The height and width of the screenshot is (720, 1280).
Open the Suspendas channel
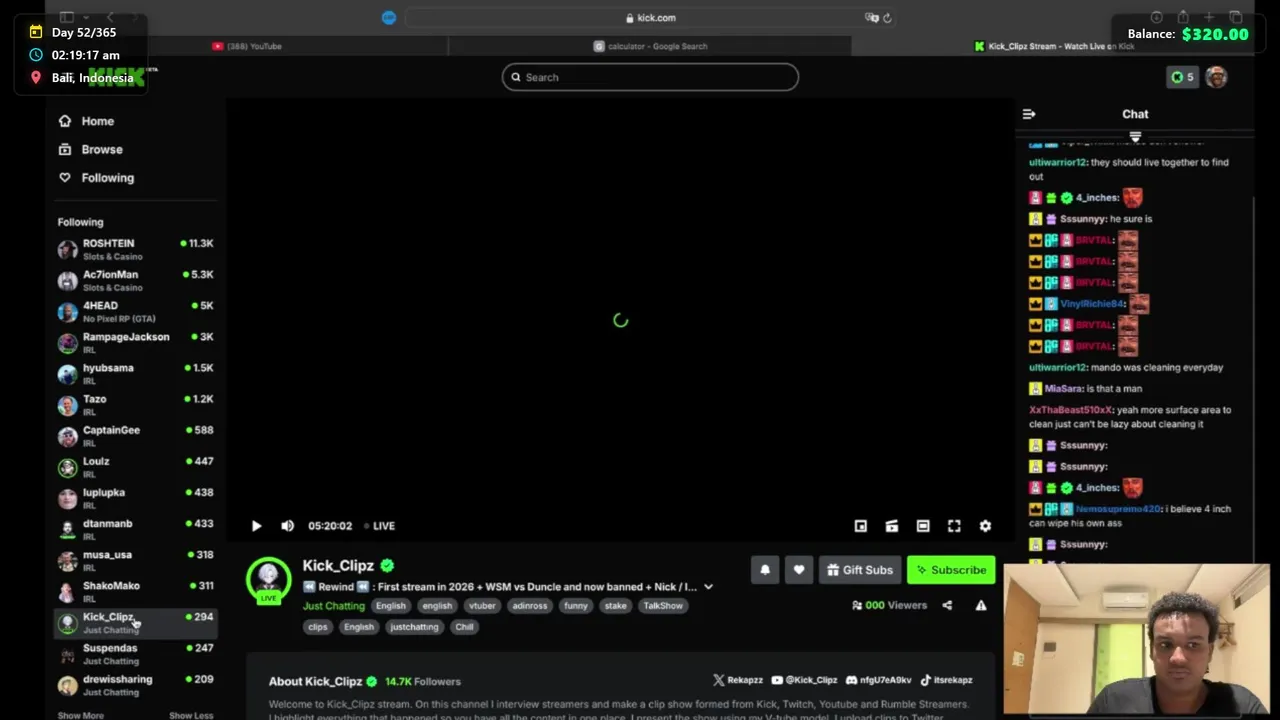click(135, 654)
